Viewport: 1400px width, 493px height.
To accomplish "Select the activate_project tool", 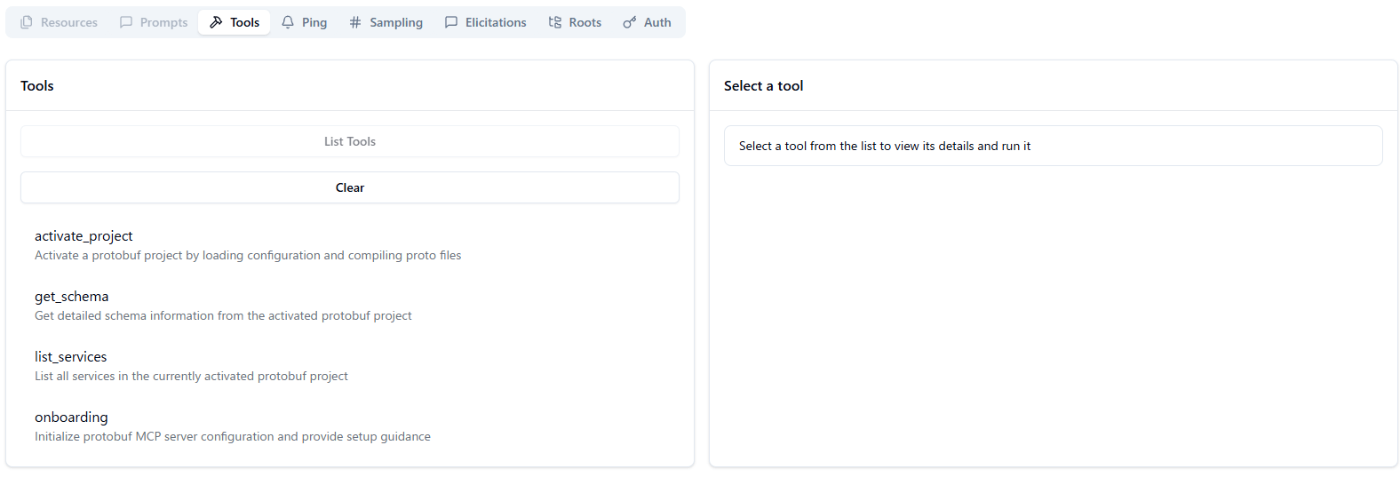I will 84,236.
